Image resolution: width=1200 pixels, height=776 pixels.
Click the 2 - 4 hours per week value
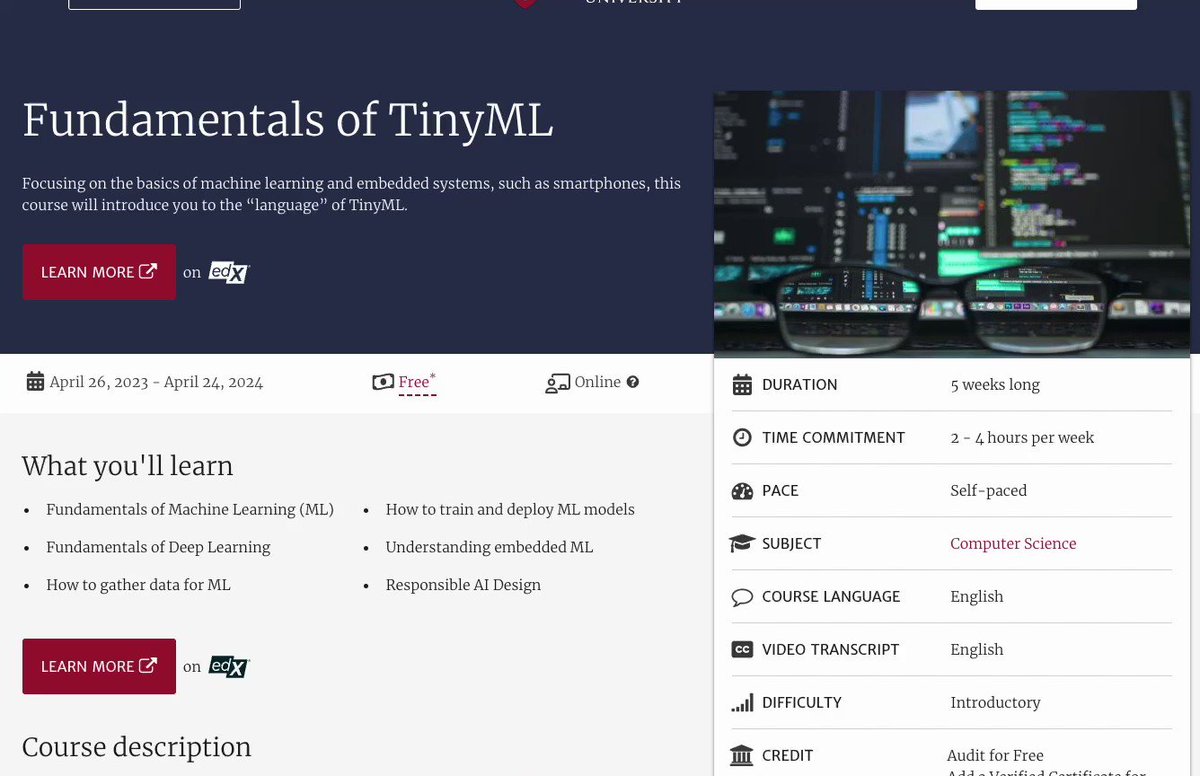1022,438
